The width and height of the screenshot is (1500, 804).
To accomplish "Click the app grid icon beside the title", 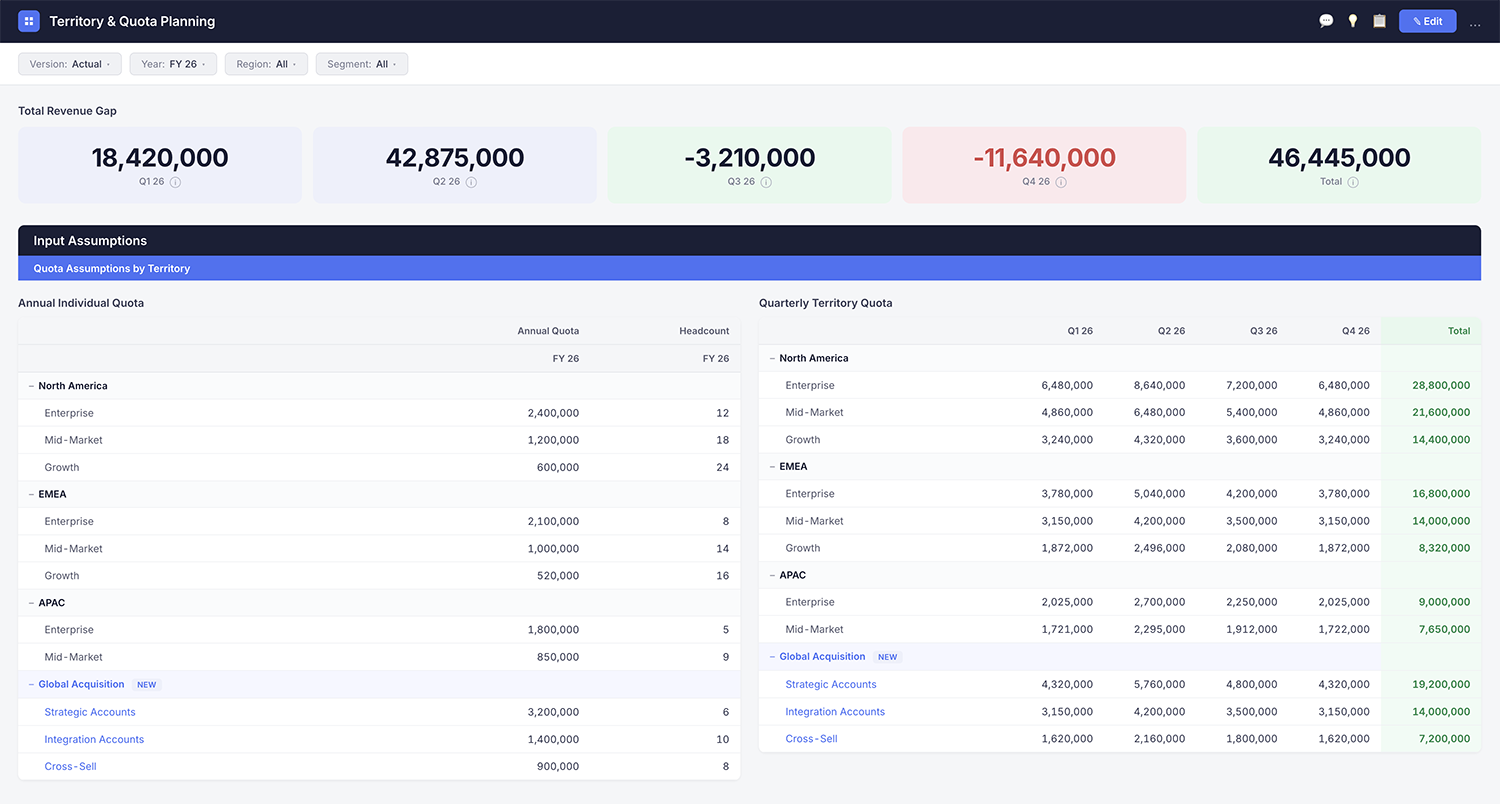I will pos(29,21).
